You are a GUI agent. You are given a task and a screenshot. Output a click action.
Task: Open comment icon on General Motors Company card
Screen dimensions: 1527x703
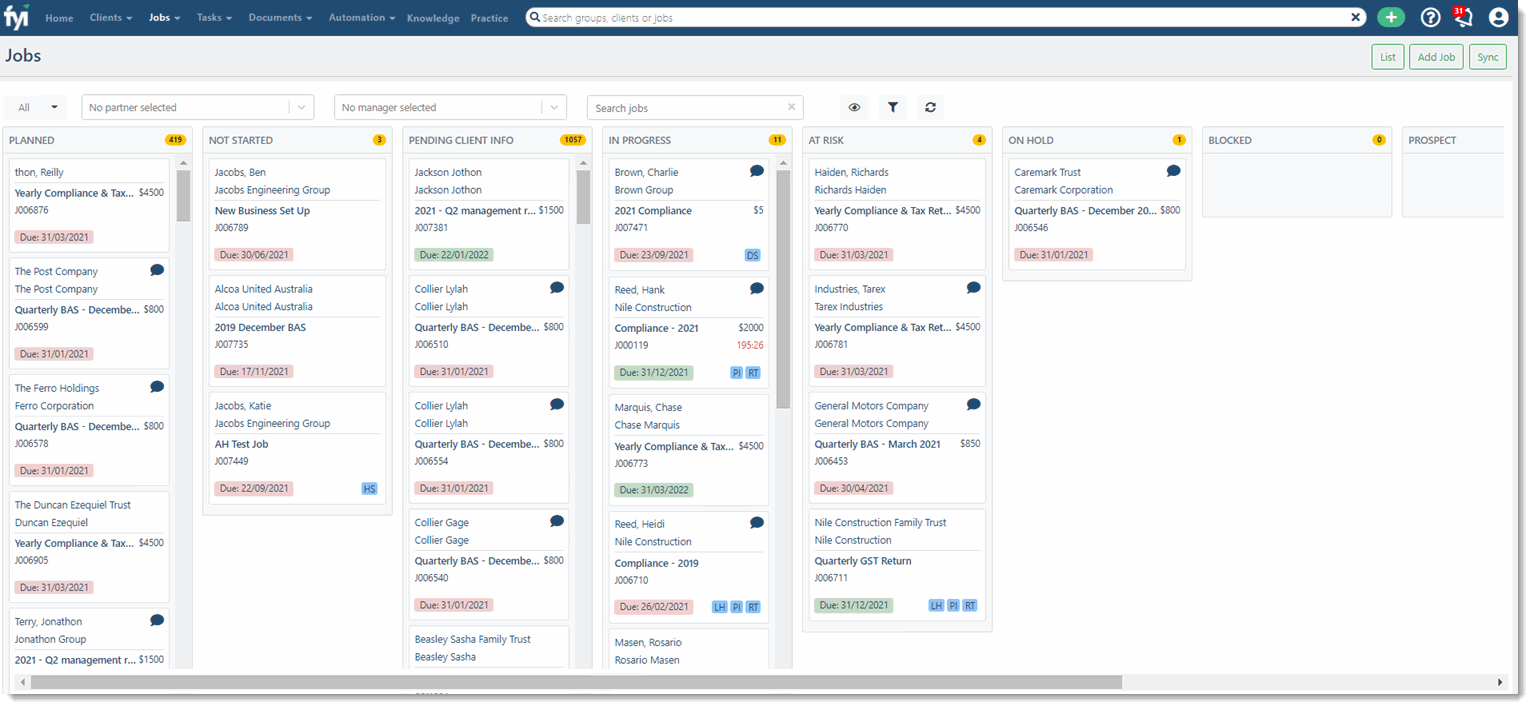pyautogui.click(x=974, y=405)
